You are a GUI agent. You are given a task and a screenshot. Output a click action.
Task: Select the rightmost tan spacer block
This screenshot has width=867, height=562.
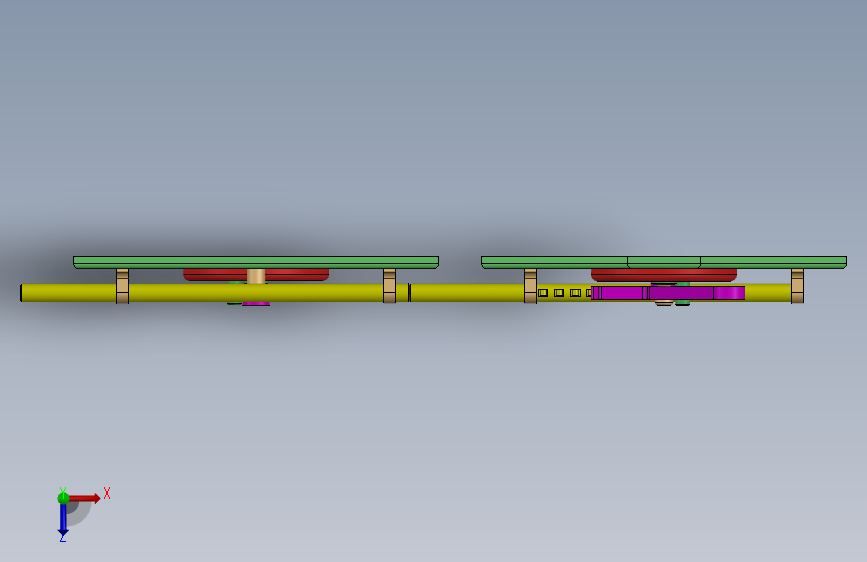797,286
